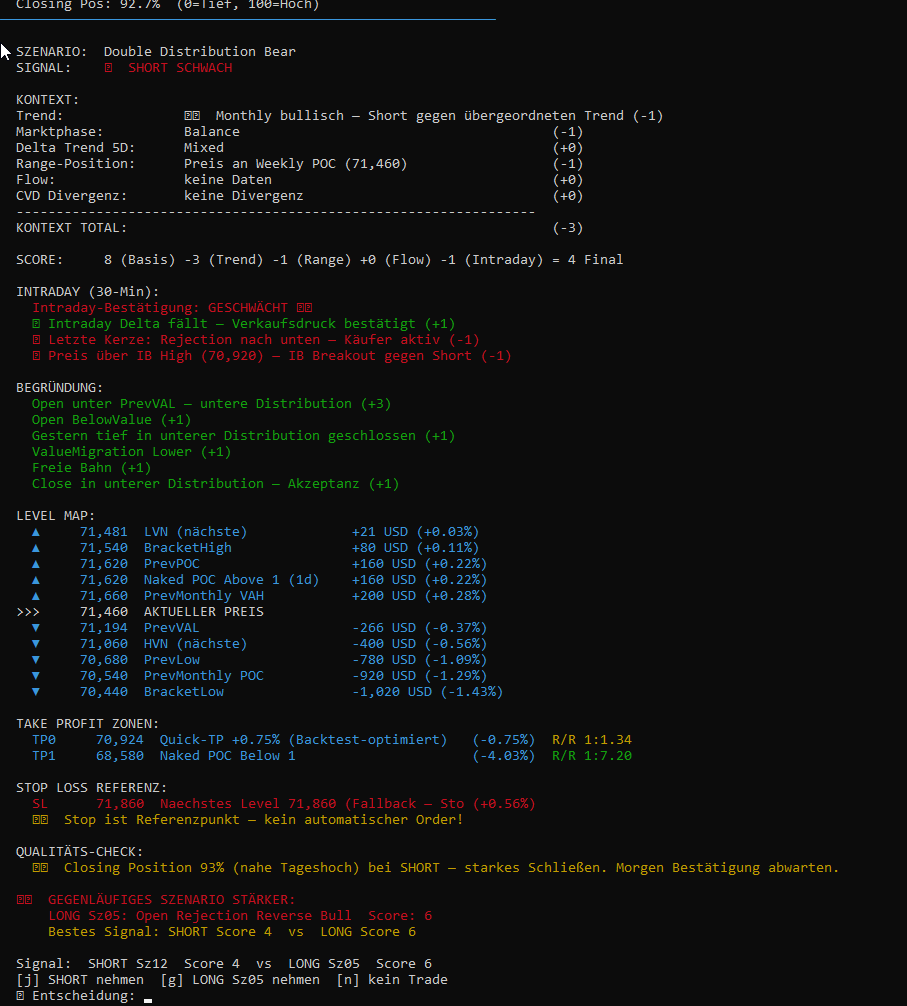Click the '>>>' marker at AKTUELLER PREIS
The height and width of the screenshot is (1006, 907).
coord(28,612)
